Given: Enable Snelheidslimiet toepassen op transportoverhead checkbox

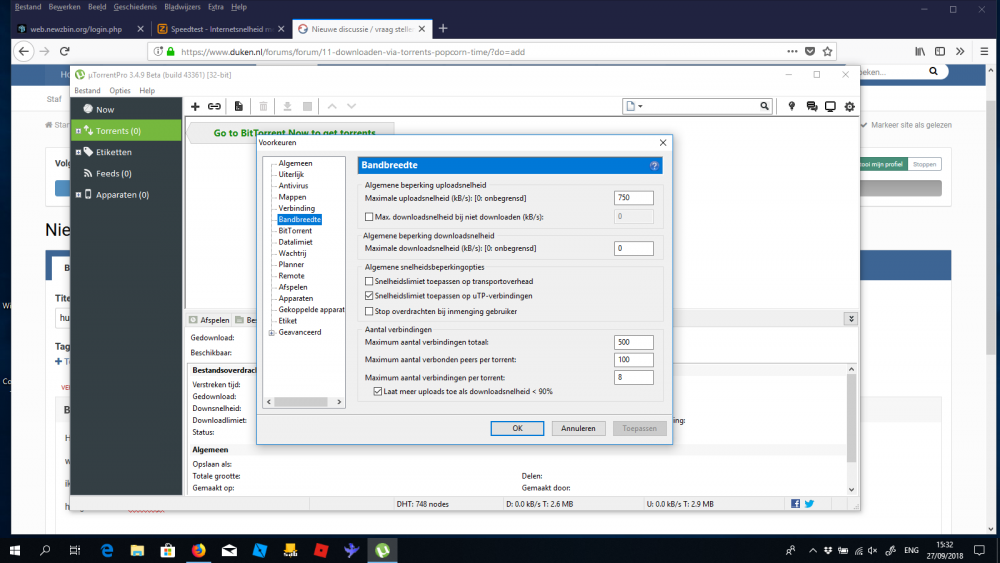Looking at the screenshot, I should pos(370,282).
